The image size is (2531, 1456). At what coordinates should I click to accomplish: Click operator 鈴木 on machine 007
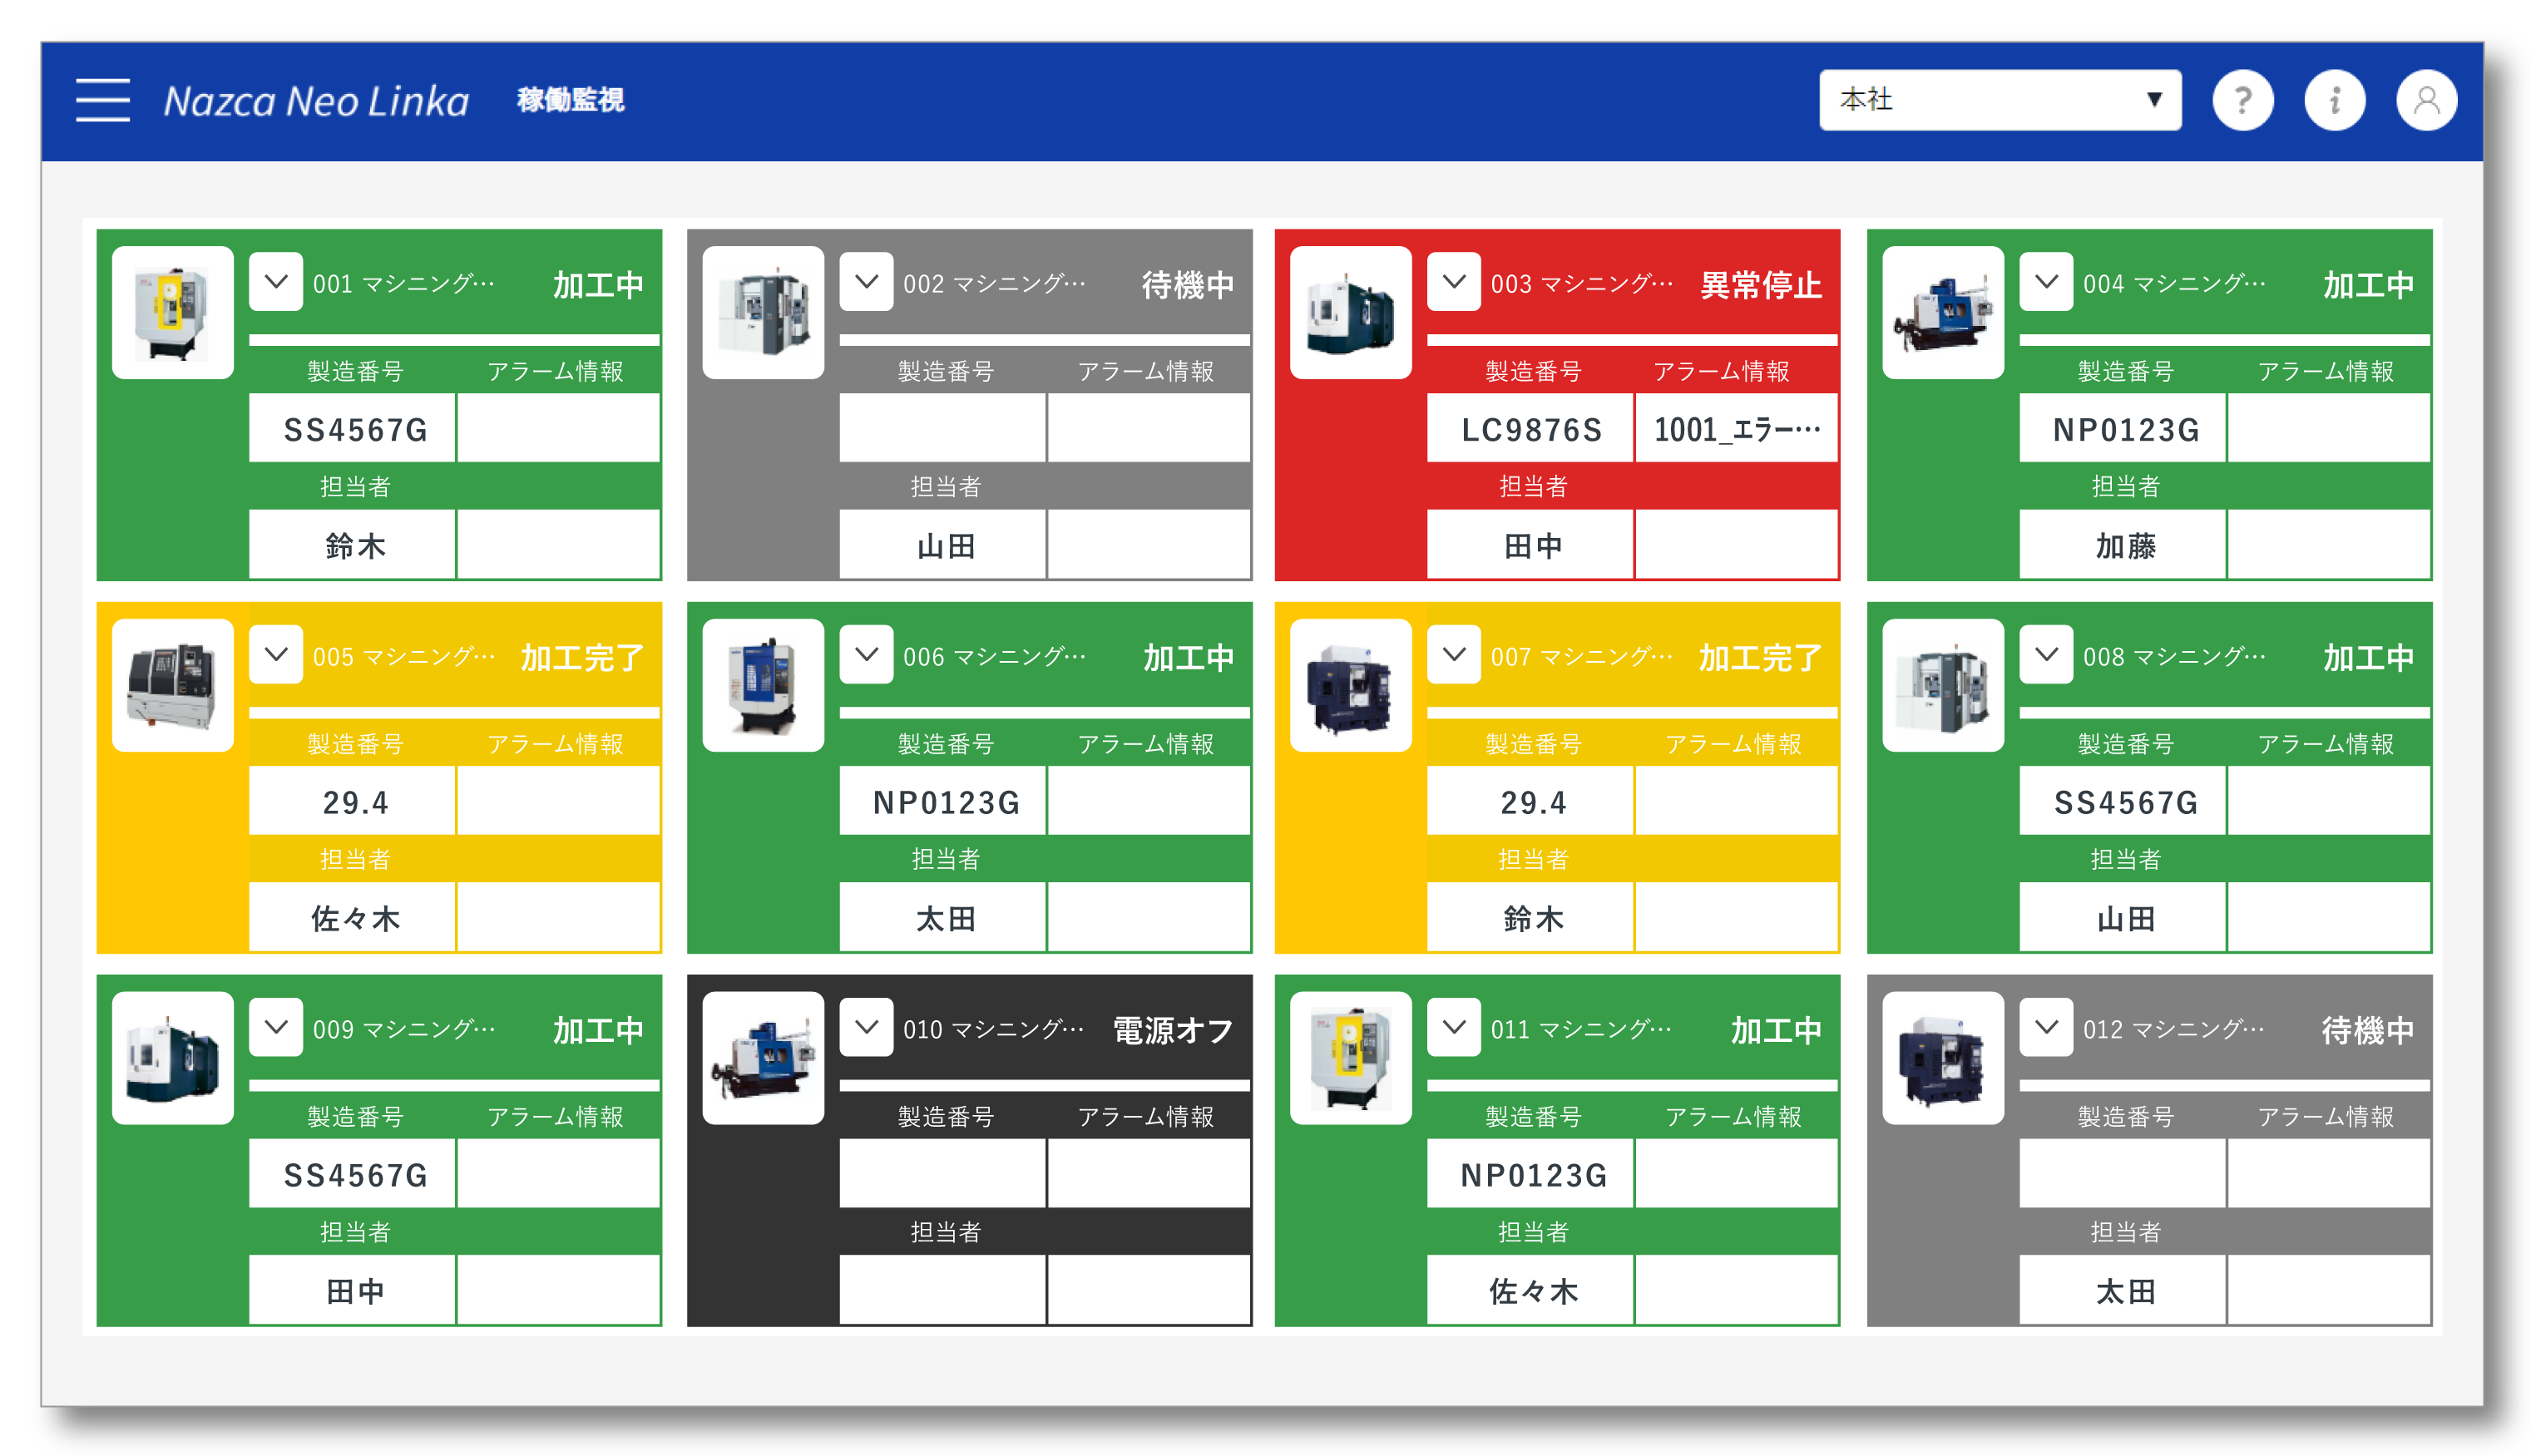pos(1530,919)
